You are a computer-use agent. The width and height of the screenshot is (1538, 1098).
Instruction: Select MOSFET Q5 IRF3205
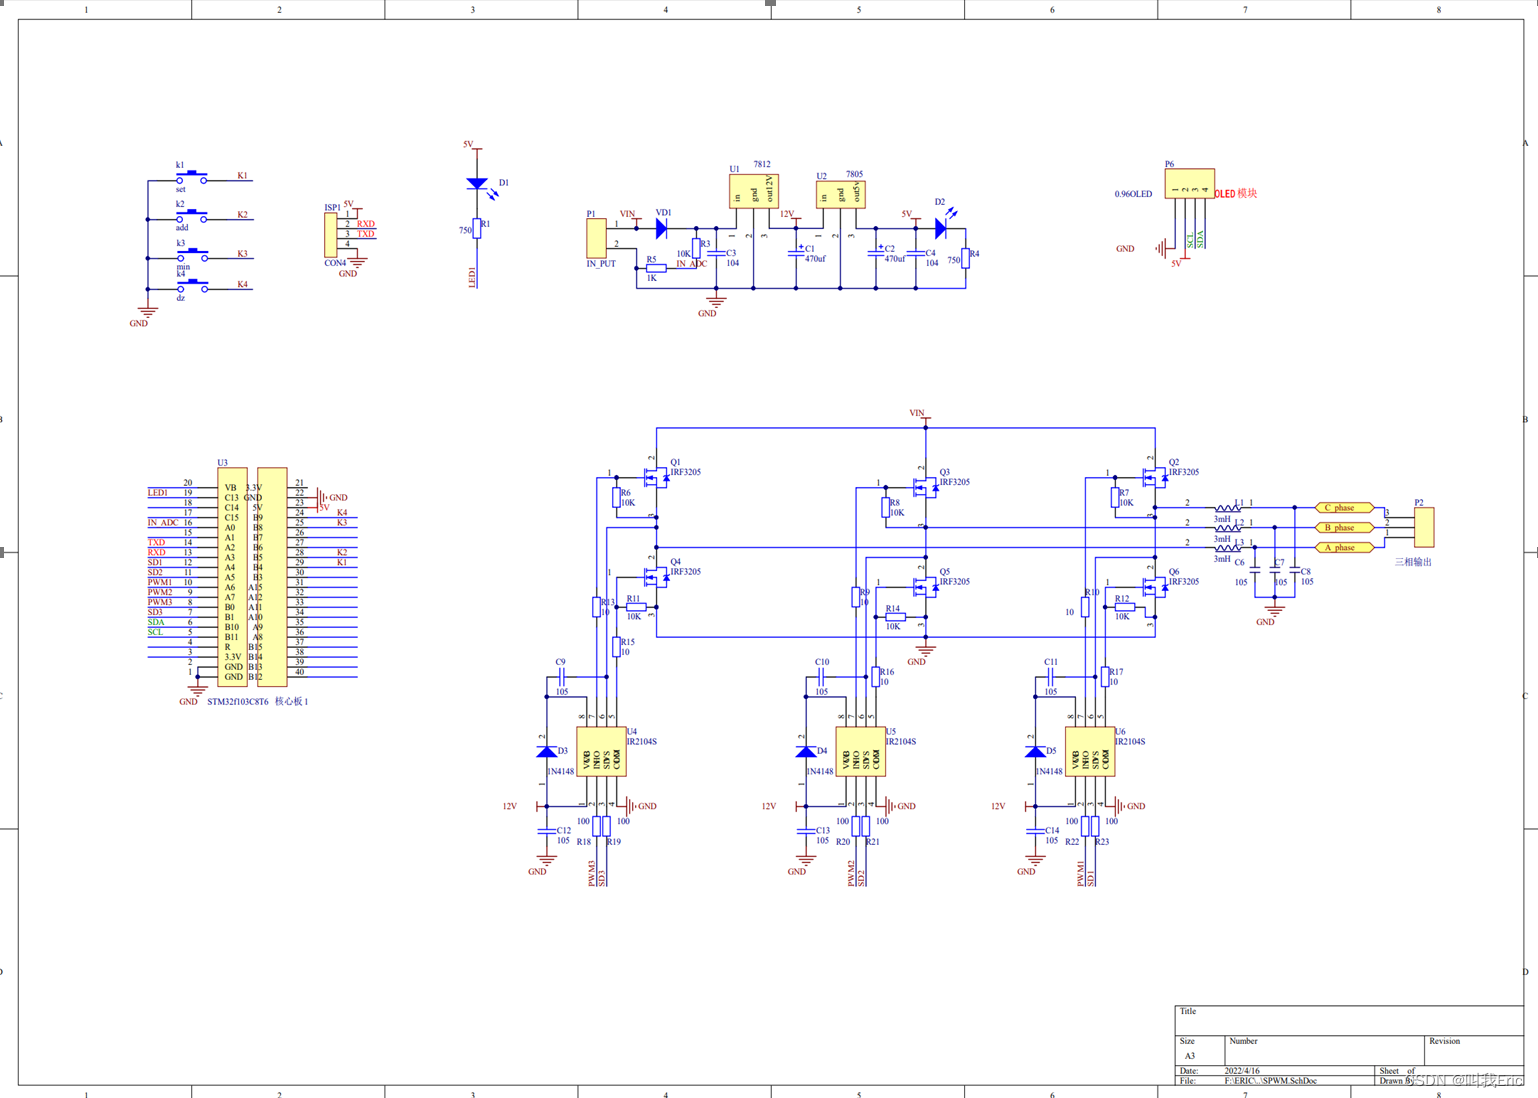click(926, 588)
